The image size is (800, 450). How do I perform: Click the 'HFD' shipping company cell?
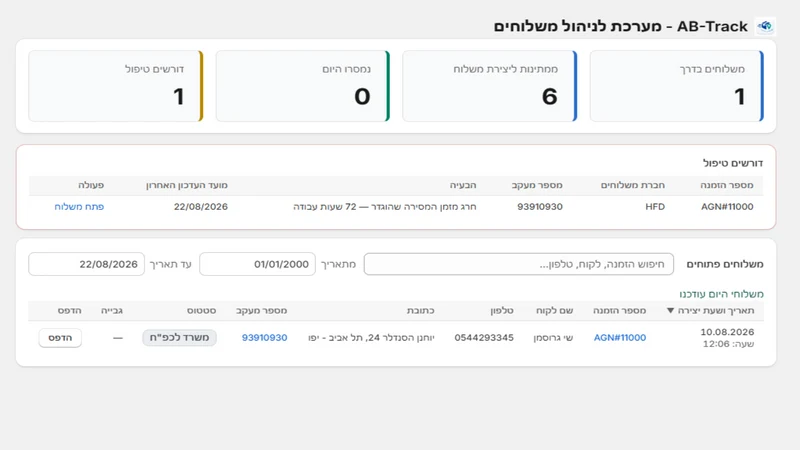click(x=655, y=207)
